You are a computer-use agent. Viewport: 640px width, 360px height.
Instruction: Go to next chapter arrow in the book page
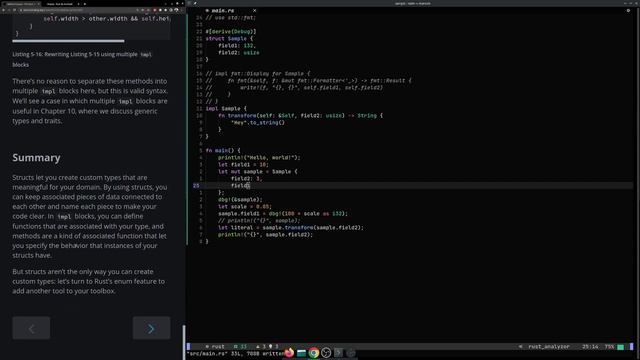tap(151, 328)
